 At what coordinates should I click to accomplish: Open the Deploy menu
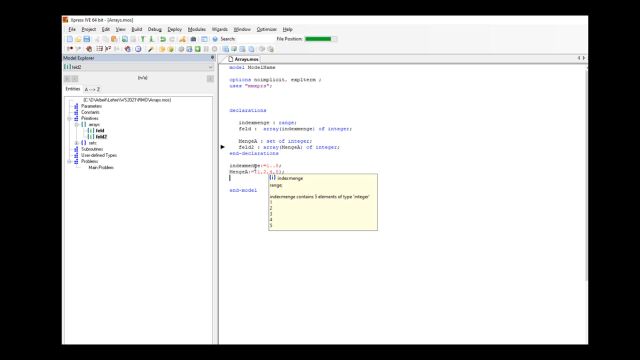174,29
